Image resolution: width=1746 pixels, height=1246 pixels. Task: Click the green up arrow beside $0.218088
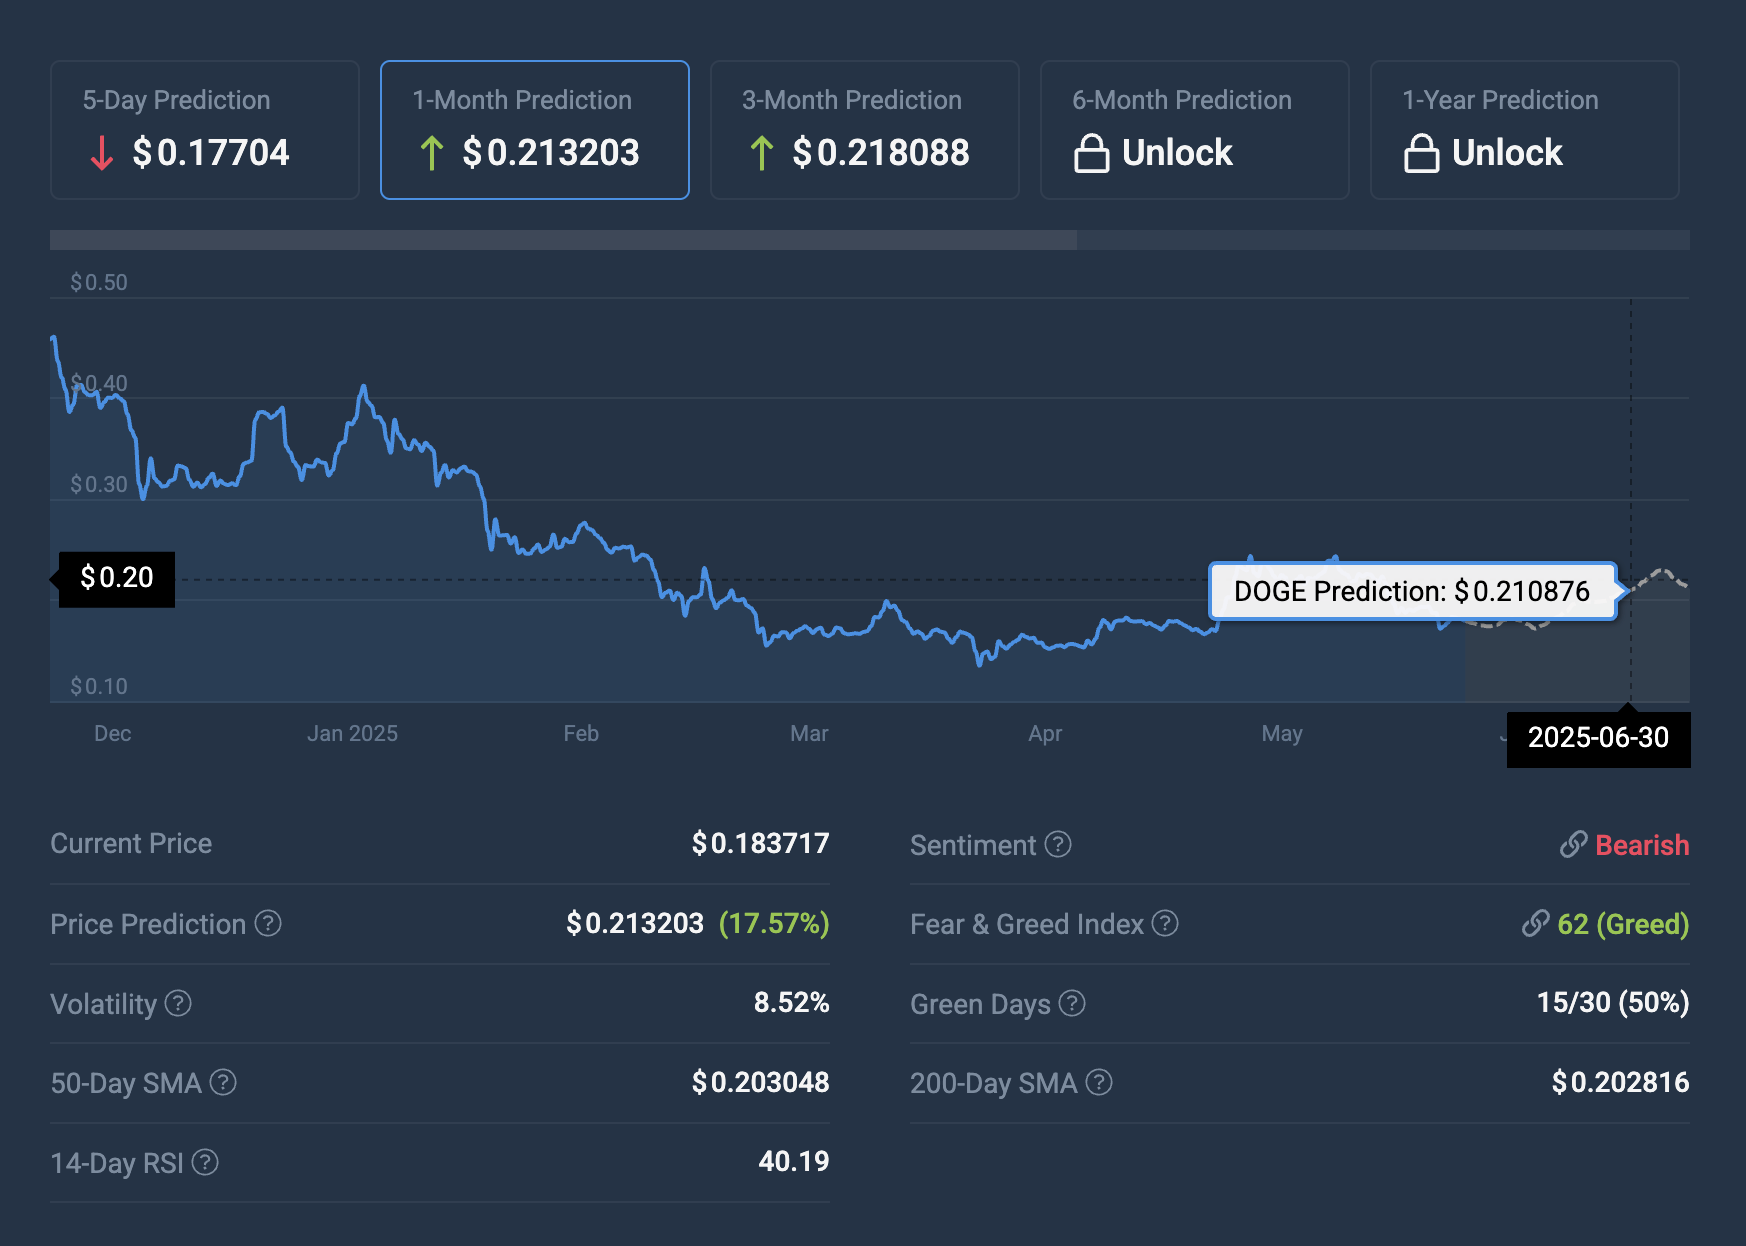pos(761,153)
